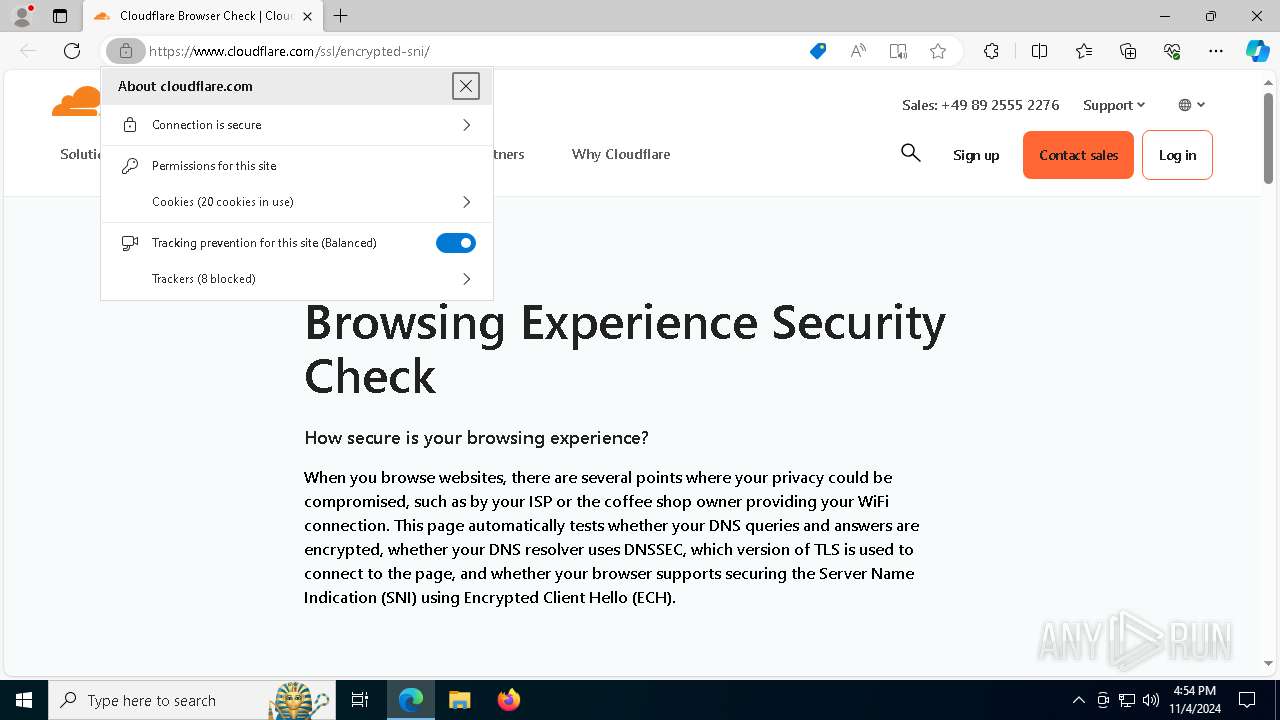Viewport: 1280px width, 720px height.
Task: Select the Cloudflare Browser Check tab
Action: coord(203,16)
